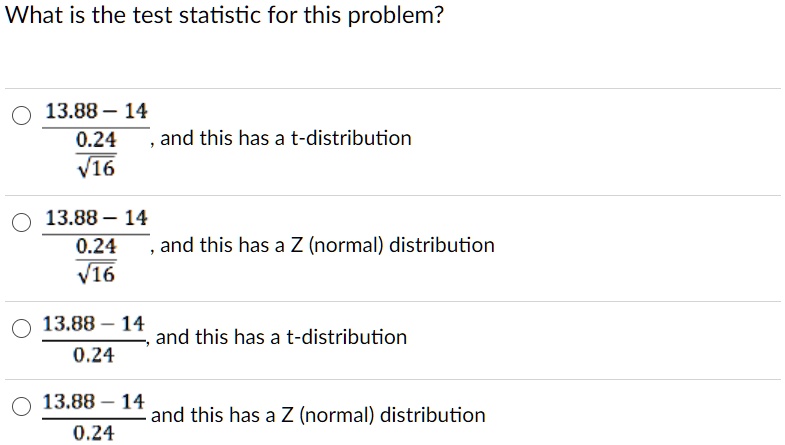This screenshot has width=785, height=445.
Task: Click the 13.88 – 14 numerator in fourth option
Action: coord(94,402)
